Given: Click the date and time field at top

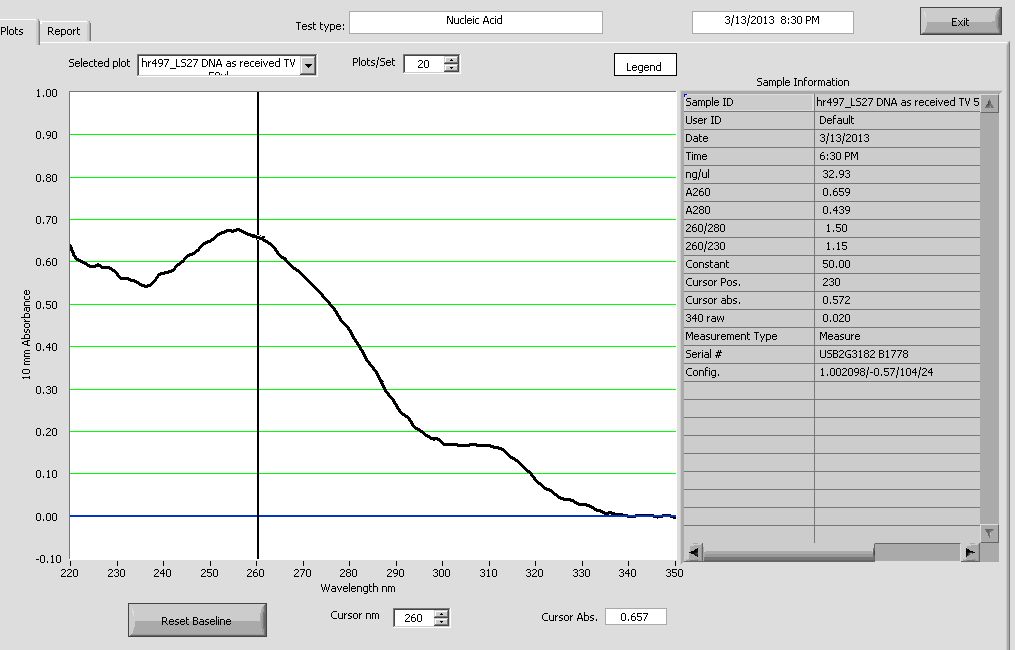Looking at the screenshot, I should click(772, 21).
